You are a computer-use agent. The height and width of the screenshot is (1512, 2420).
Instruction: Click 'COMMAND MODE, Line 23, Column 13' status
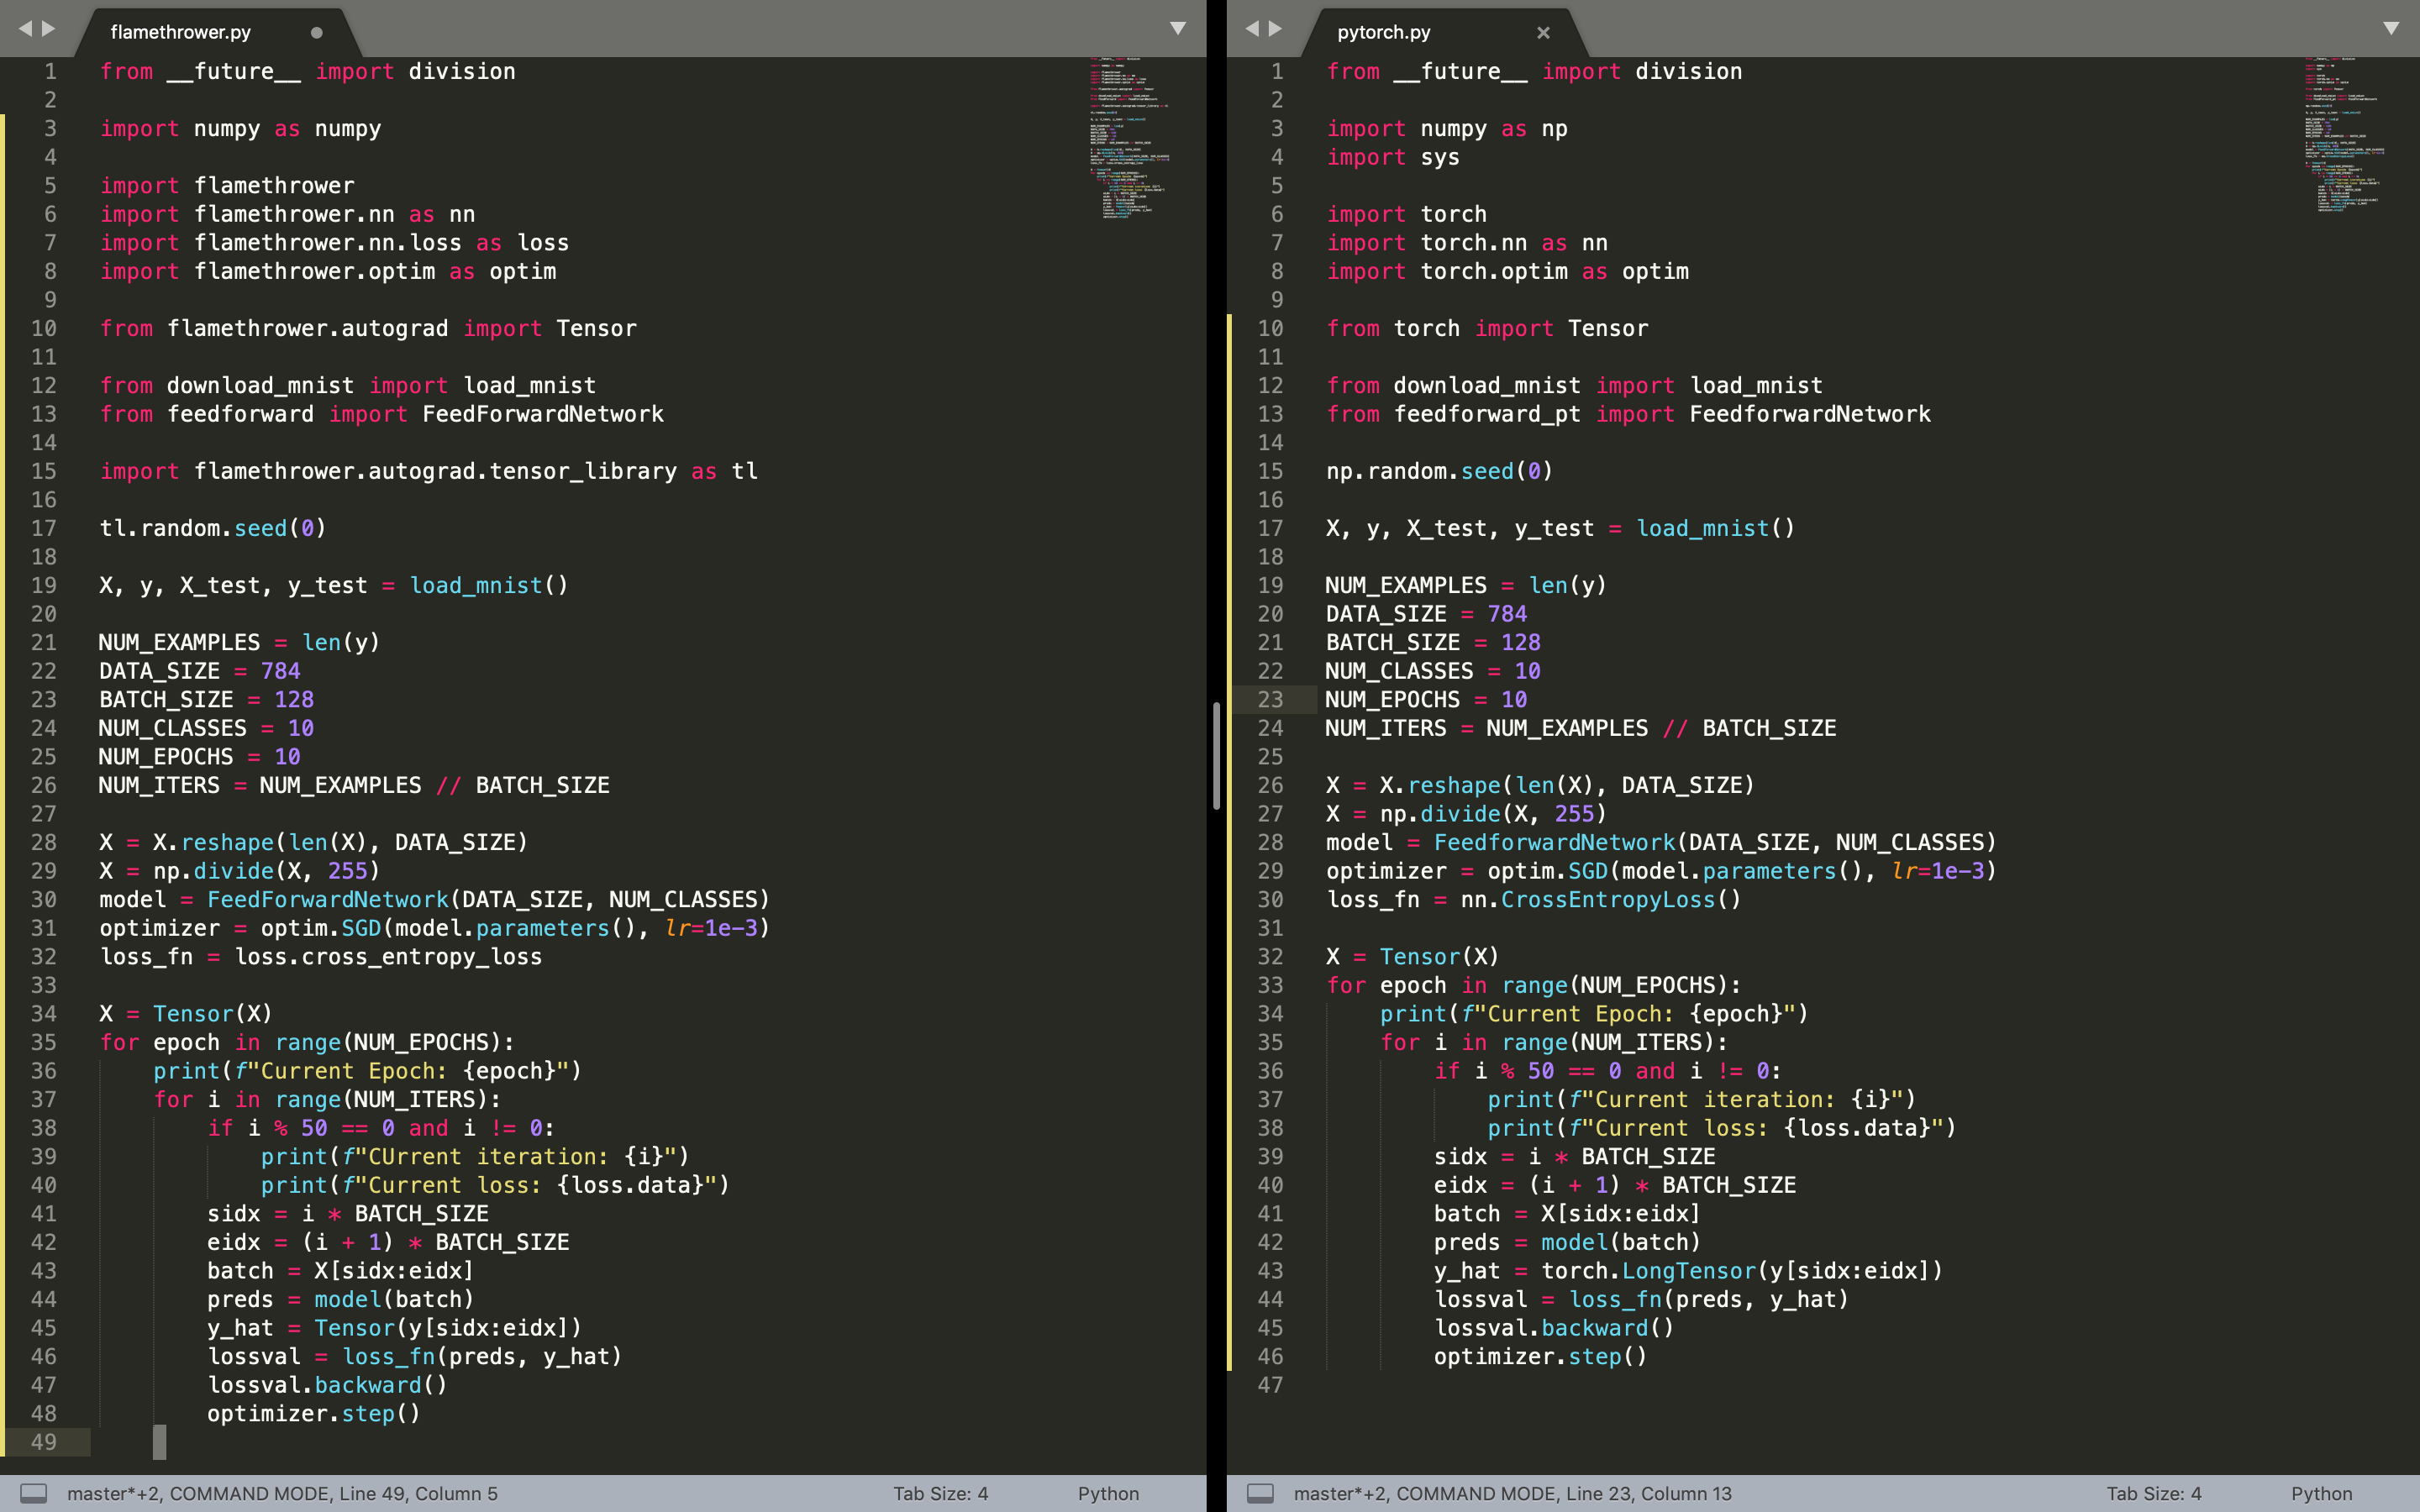click(x=1564, y=1493)
